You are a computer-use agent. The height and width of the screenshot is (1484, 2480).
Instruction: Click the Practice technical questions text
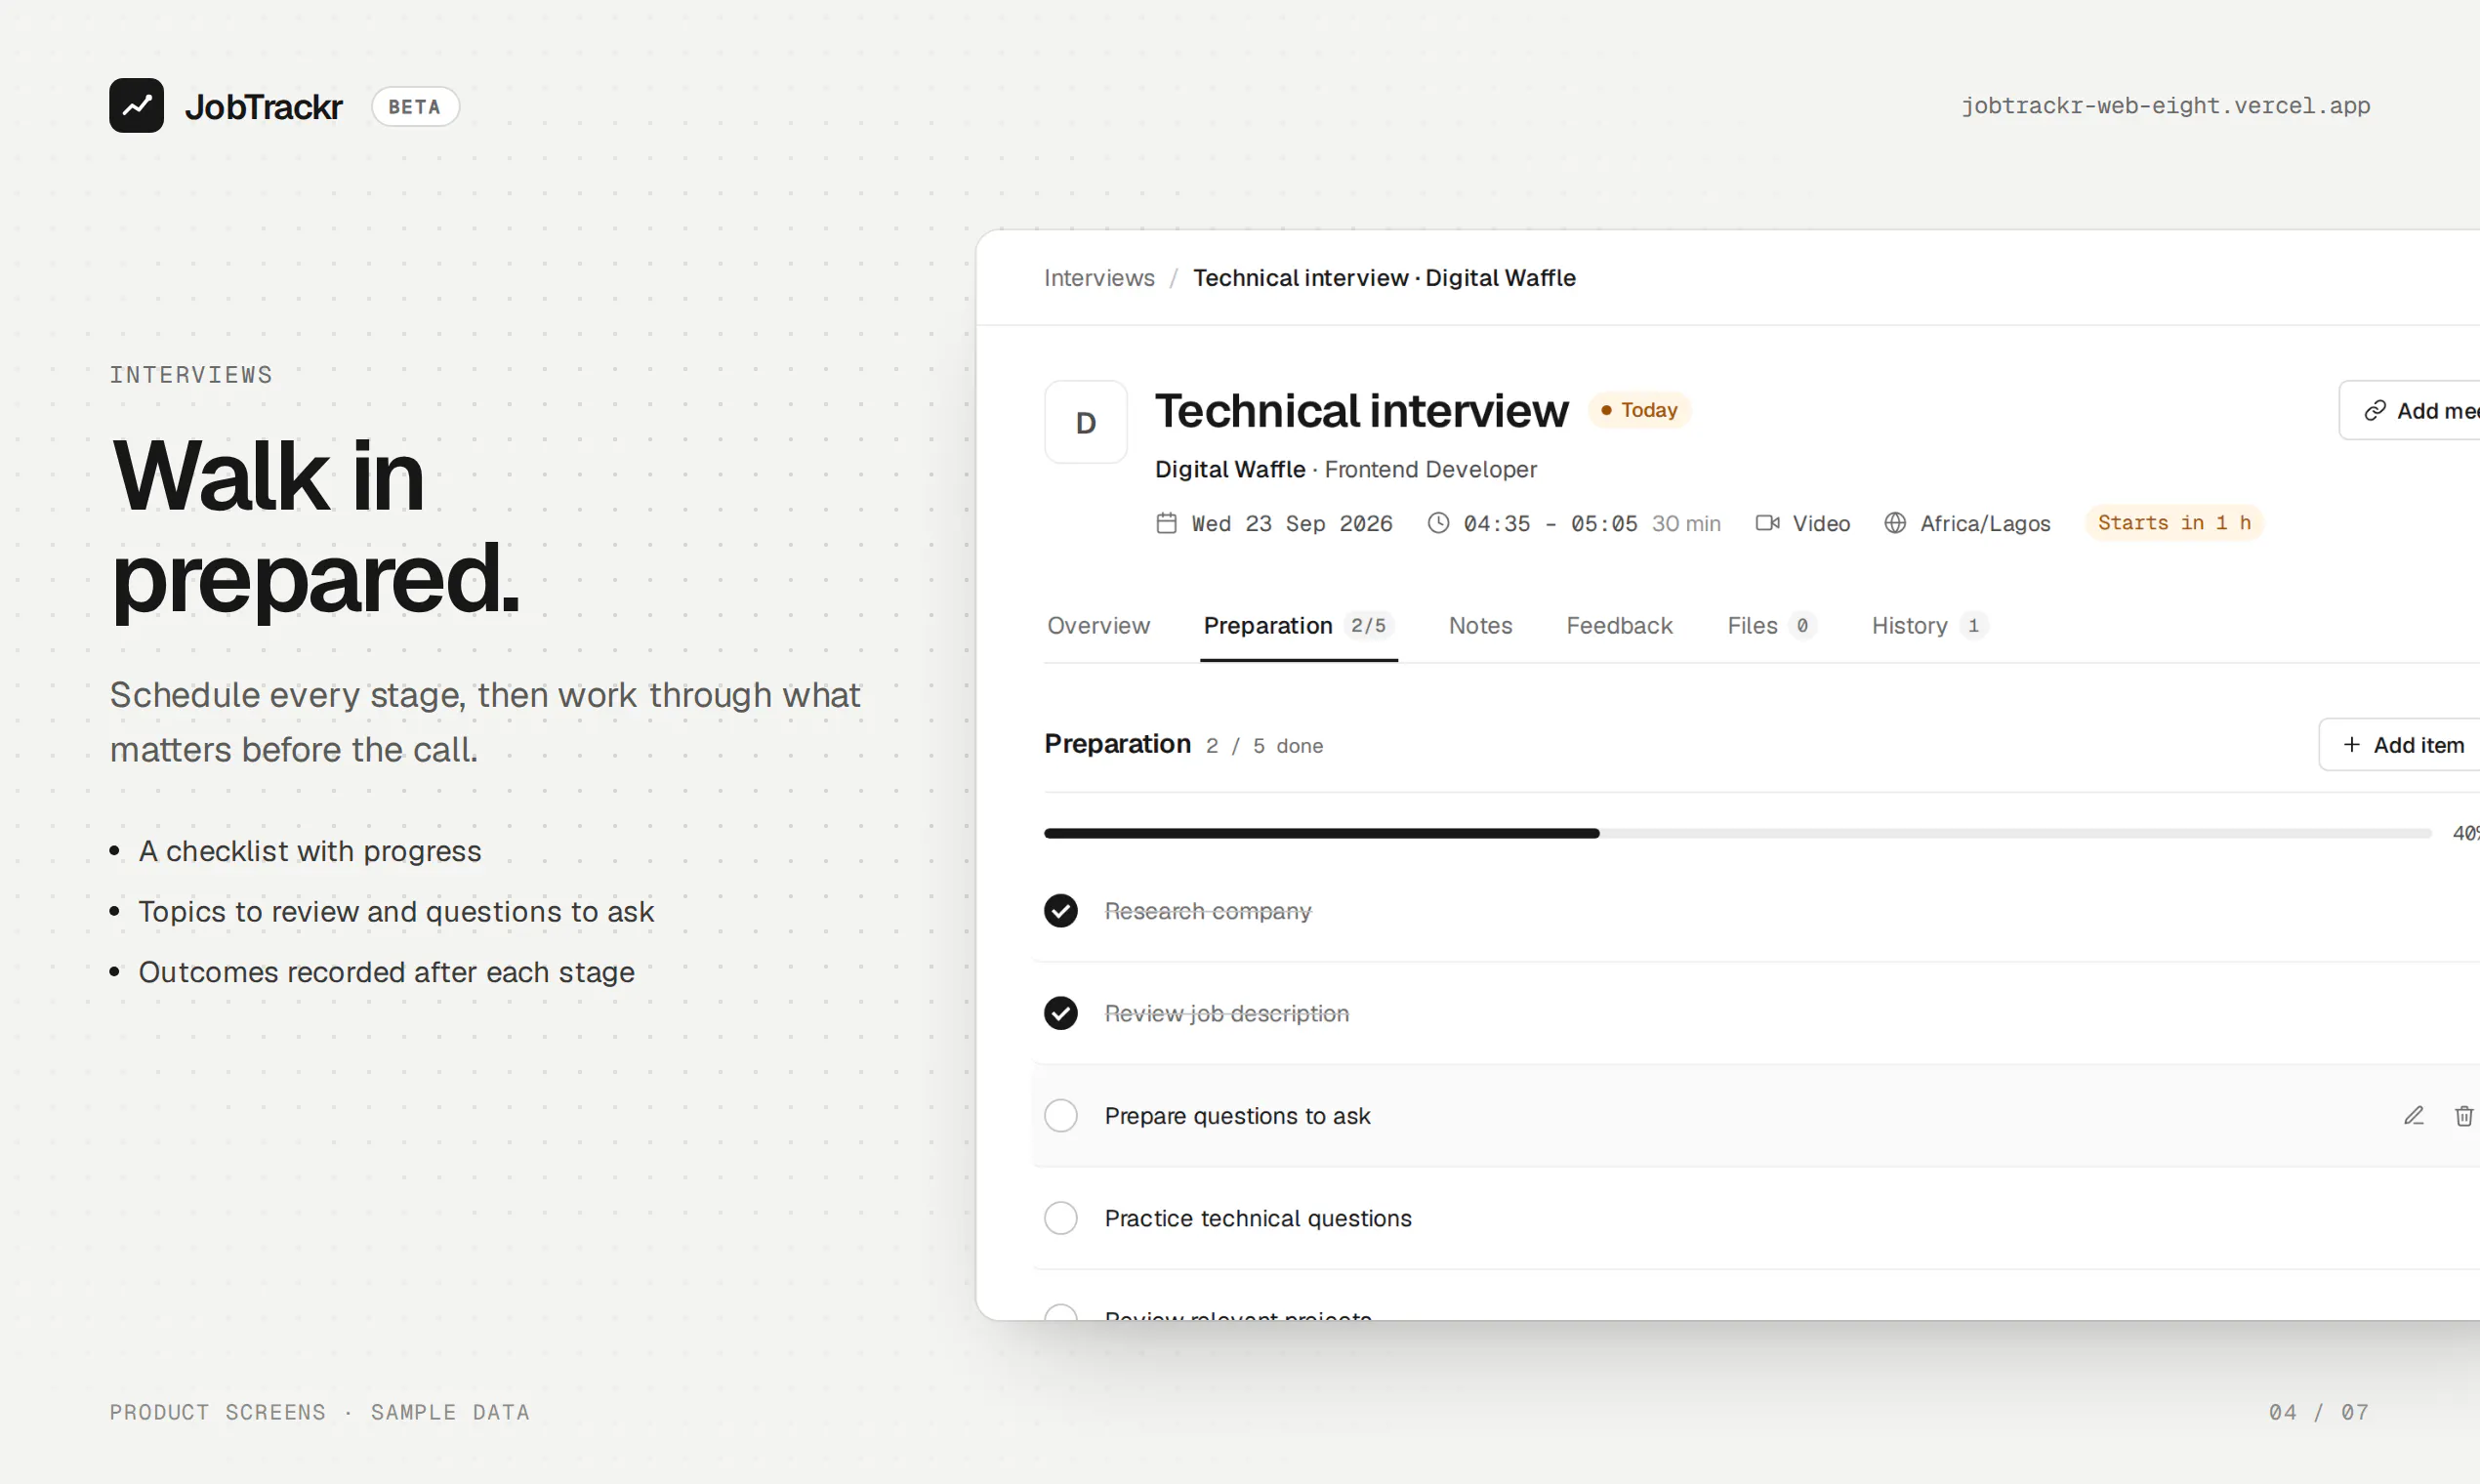[x=1258, y=1218]
